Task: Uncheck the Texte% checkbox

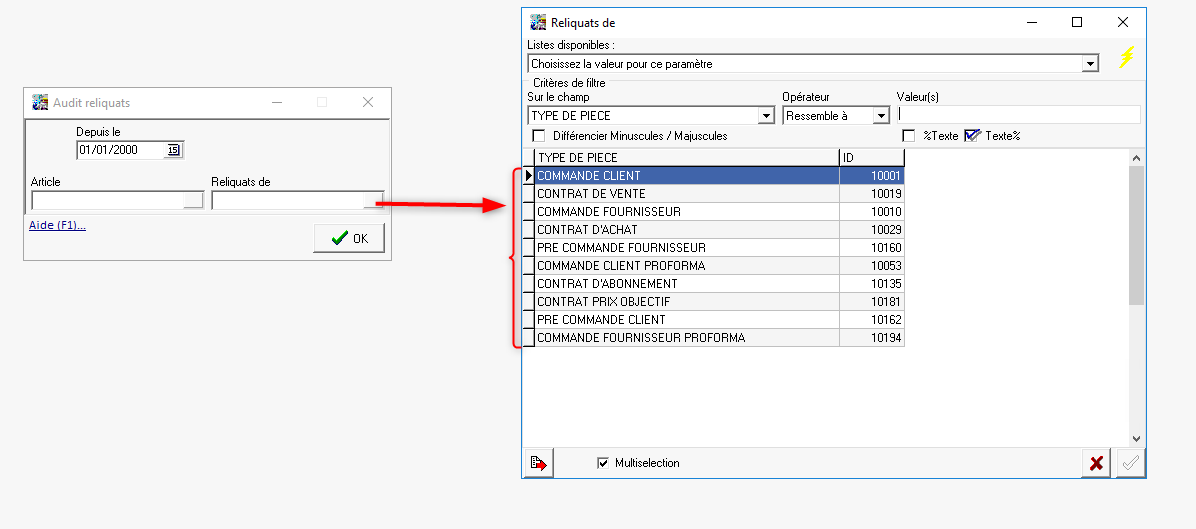Action: [x=972, y=136]
